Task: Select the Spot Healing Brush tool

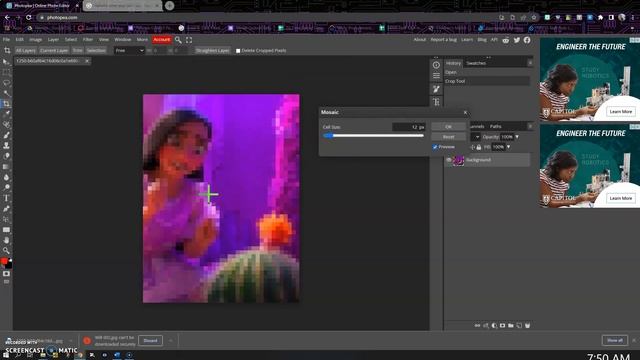Action: 6,124
